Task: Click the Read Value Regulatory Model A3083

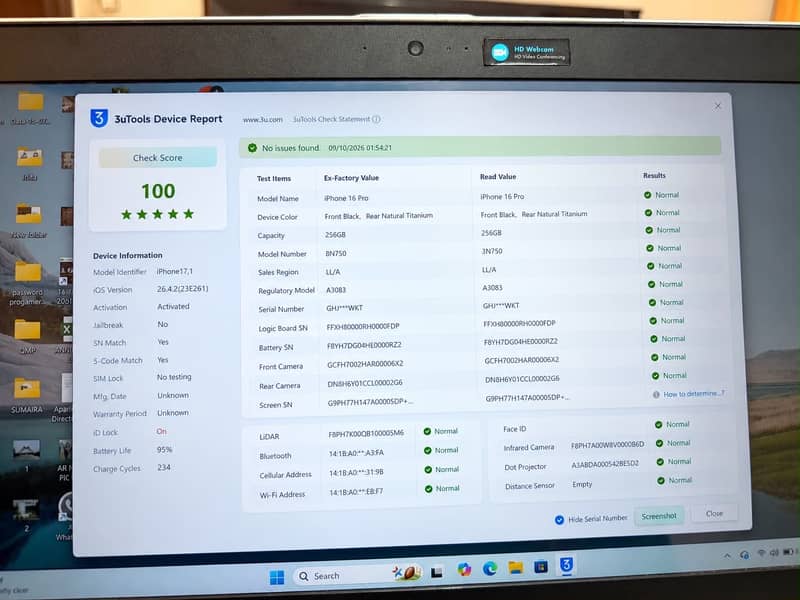Action: (492, 288)
